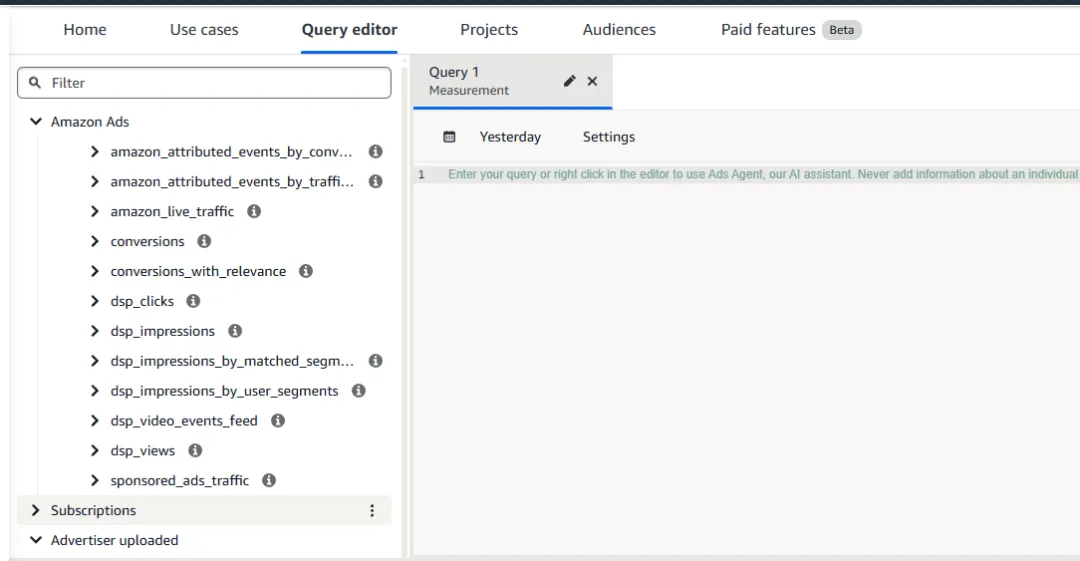Close the Query 1 tab
Screen dimensions: 1080x561
[592, 81]
